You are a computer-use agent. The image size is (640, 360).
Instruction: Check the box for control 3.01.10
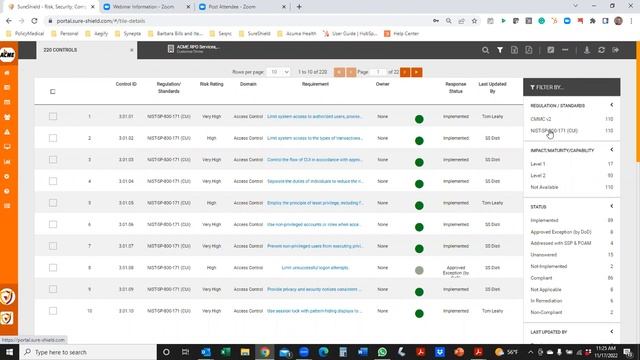click(x=53, y=311)
